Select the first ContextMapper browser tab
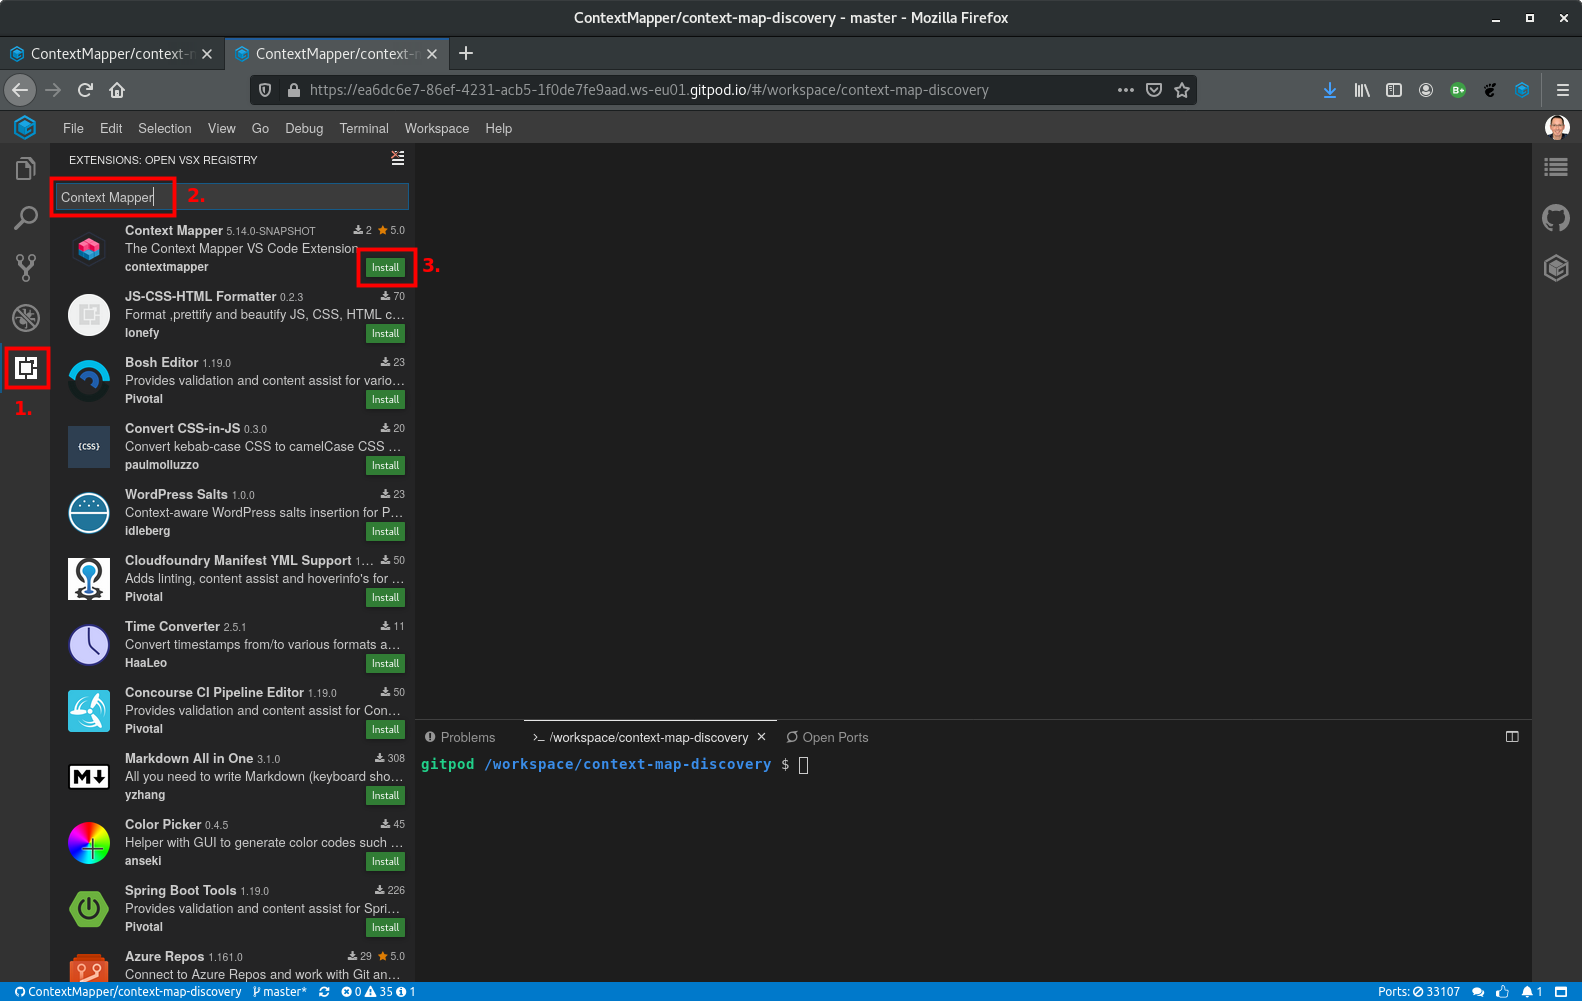 (110, 54)
